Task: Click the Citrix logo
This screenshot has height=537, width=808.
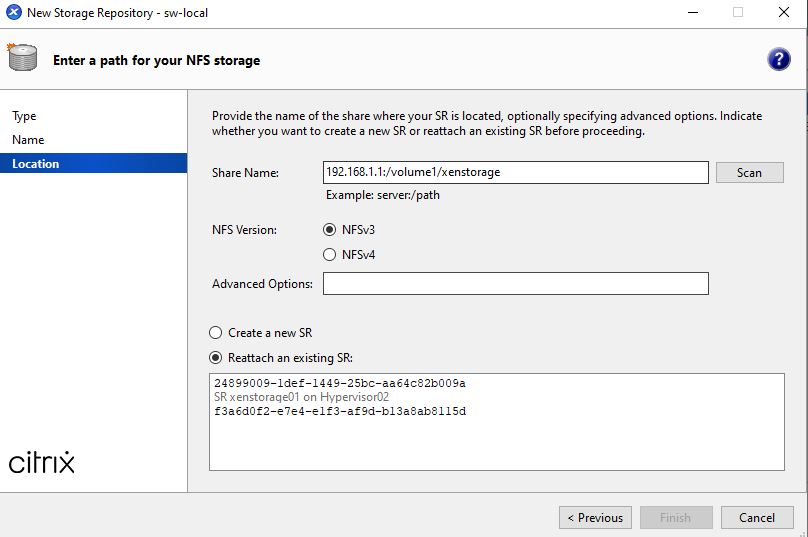Action: click(42, 463)
